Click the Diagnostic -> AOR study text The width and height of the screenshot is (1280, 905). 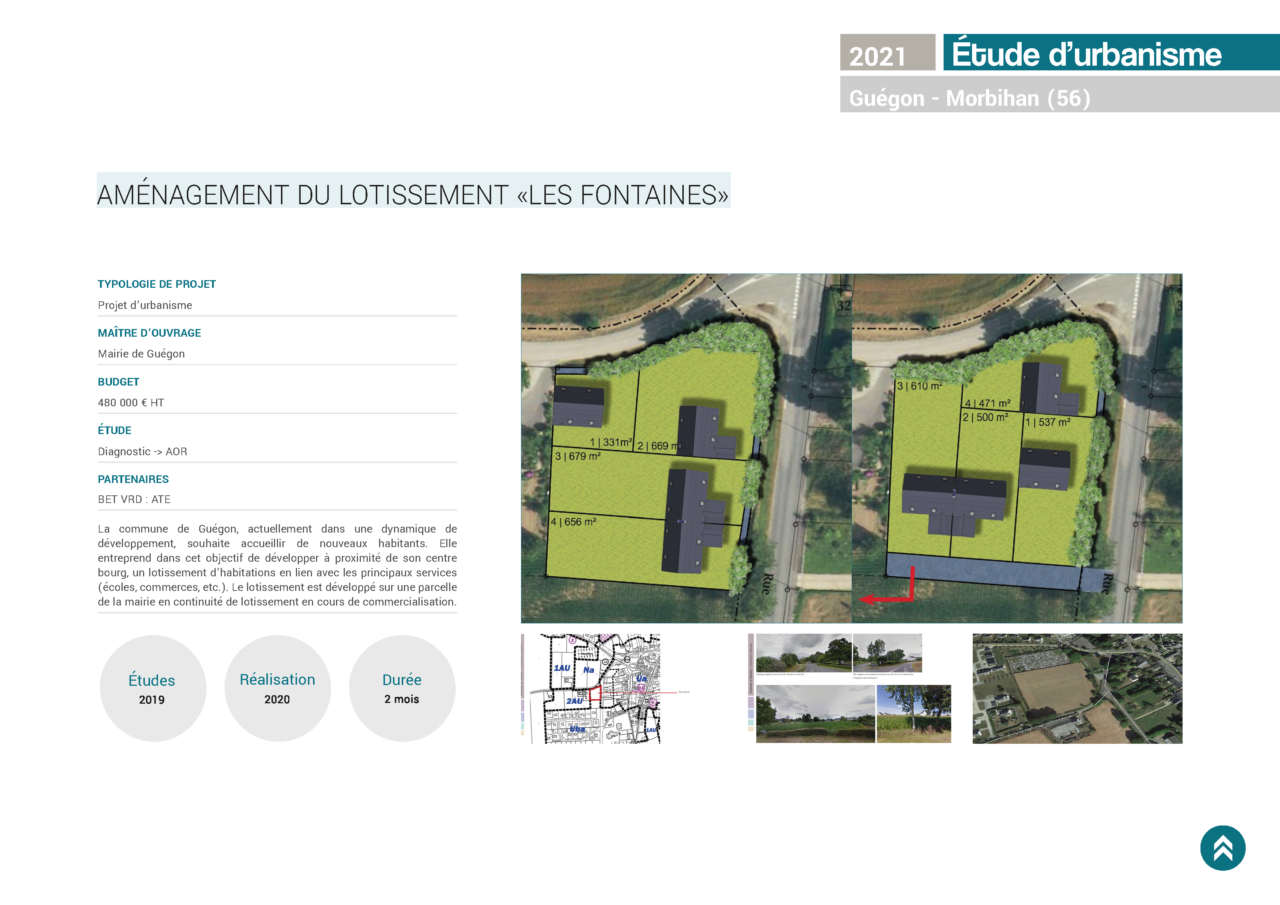142,452
